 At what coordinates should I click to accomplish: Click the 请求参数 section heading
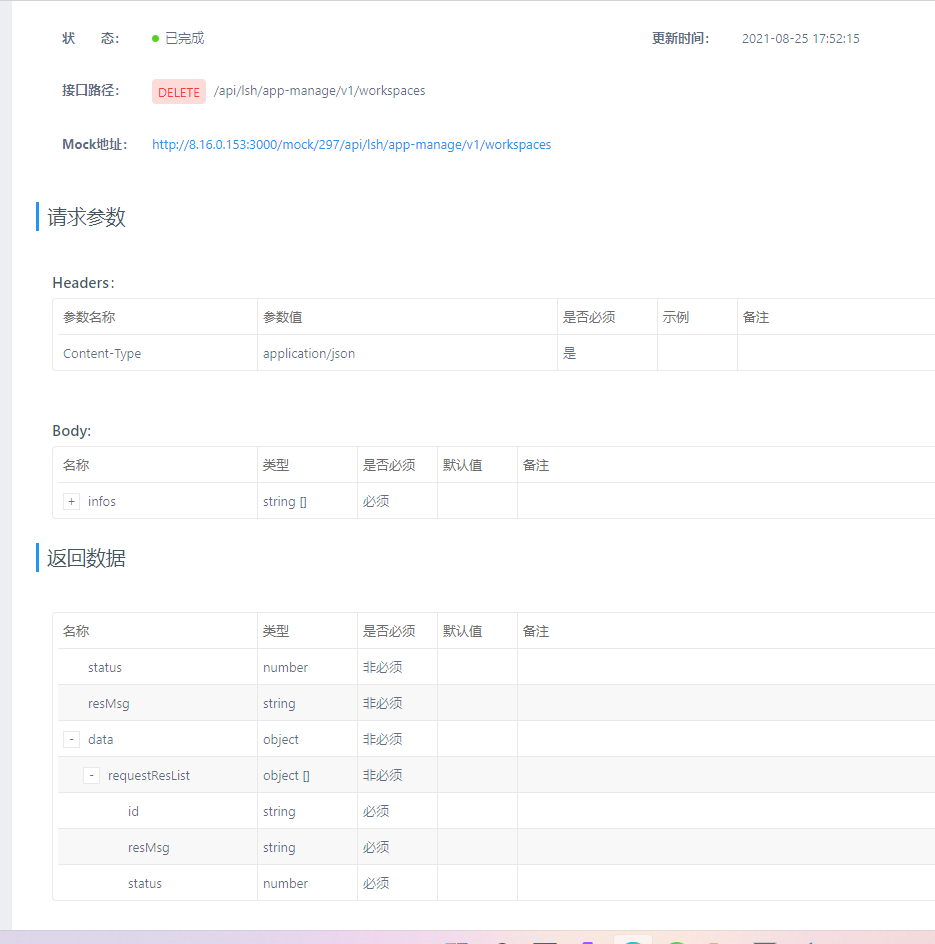click(86, 217)
